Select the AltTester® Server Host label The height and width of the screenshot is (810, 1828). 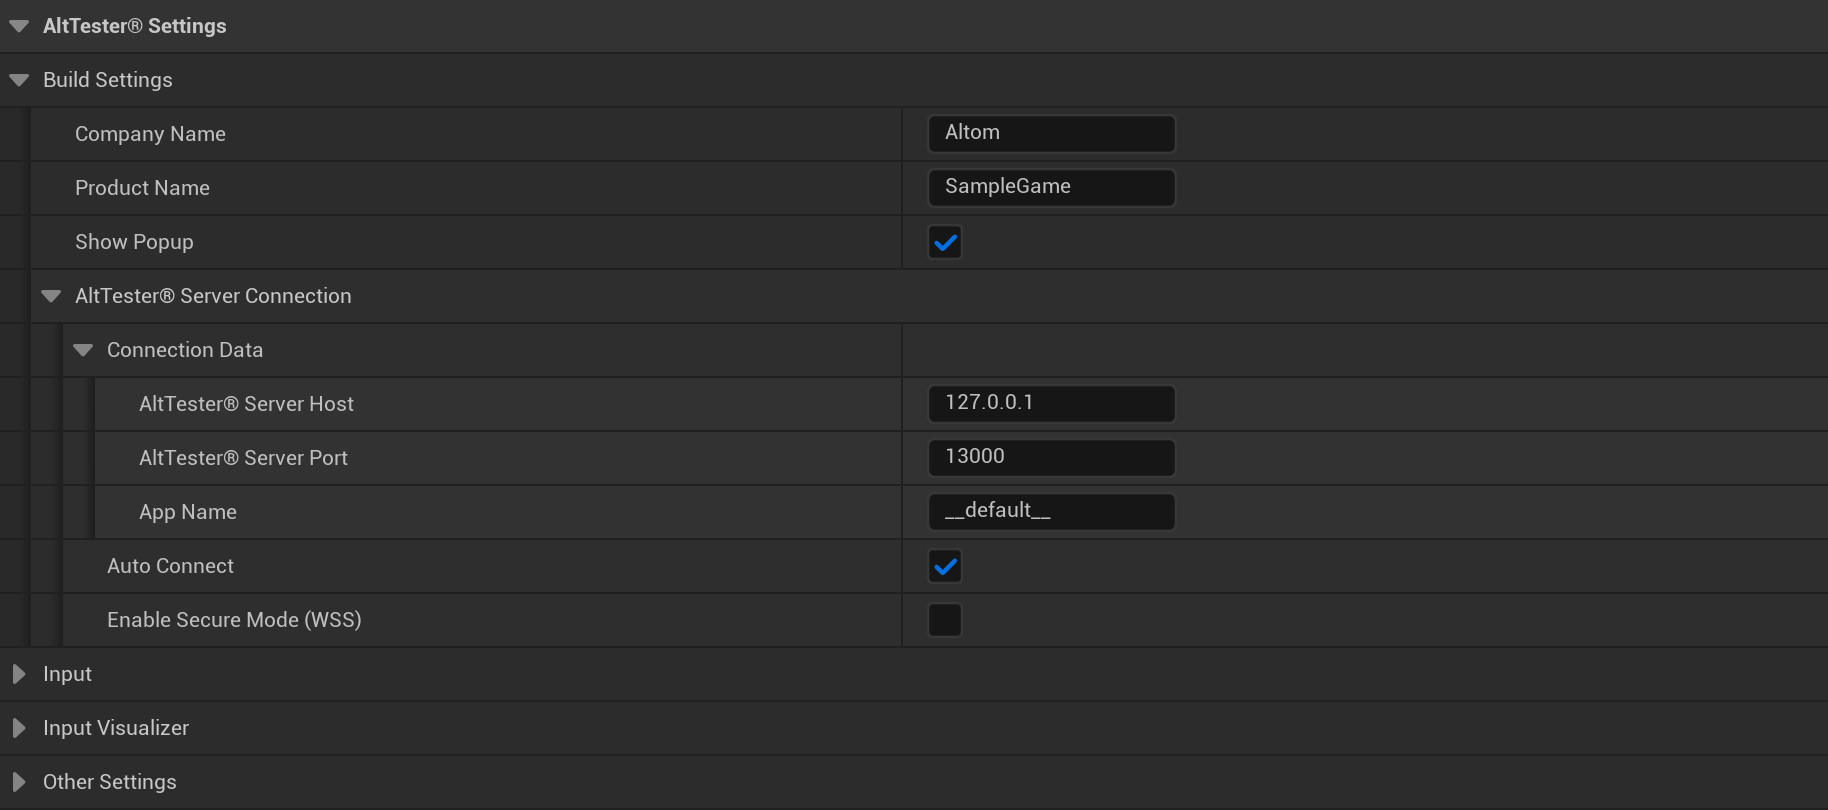coord(246,404)
